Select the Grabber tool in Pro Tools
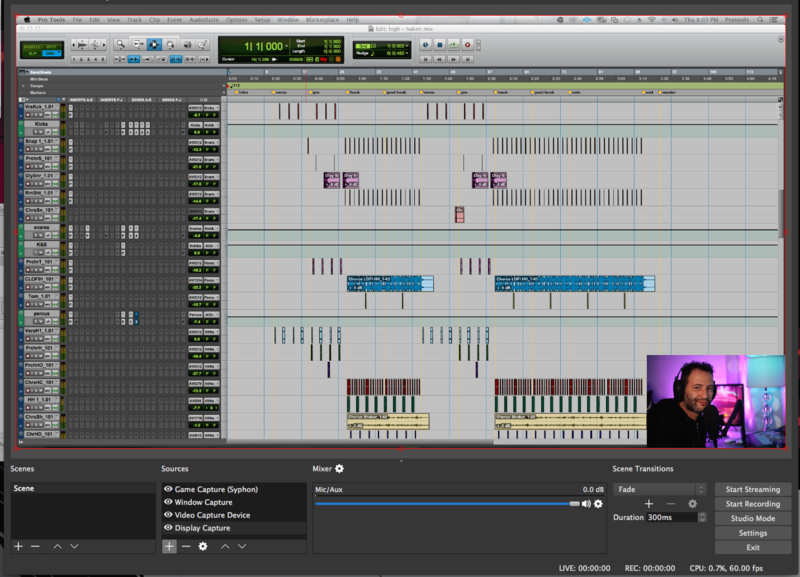 [171, 44]
